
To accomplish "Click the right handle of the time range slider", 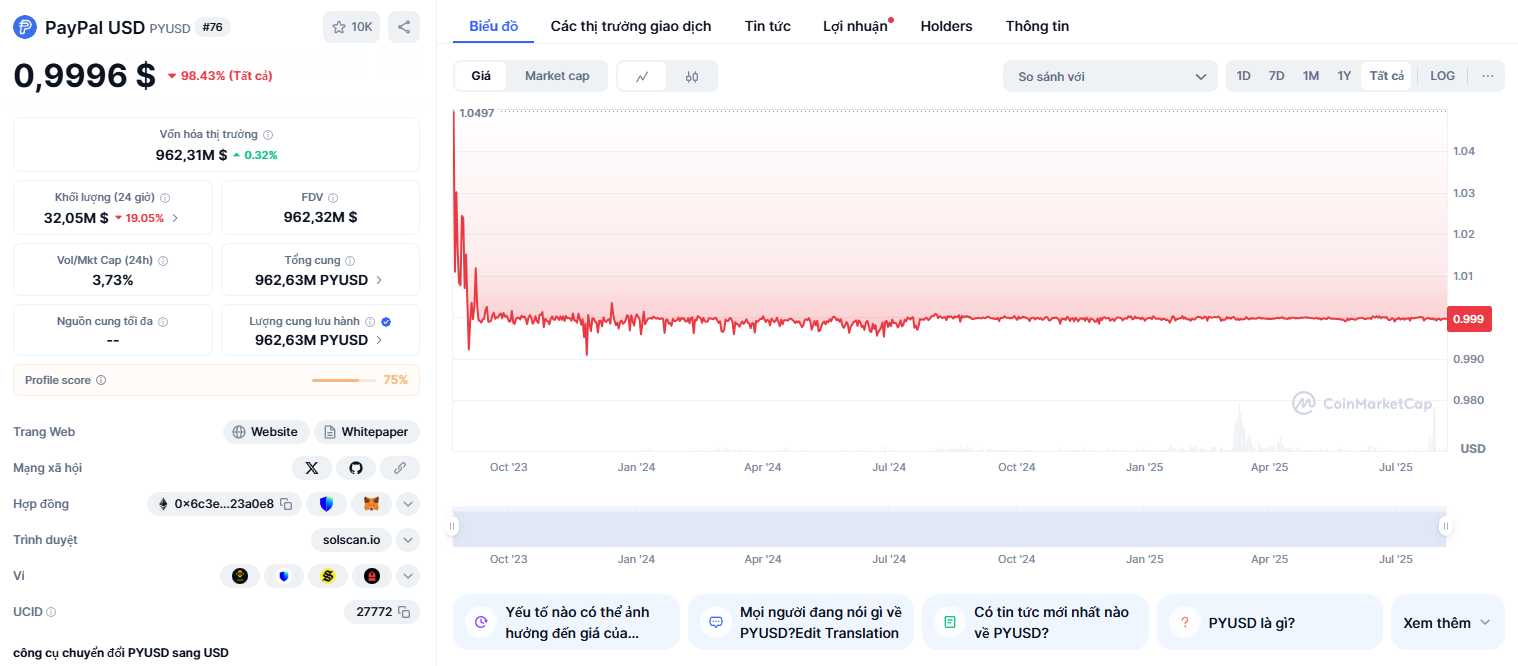I will point(1445,526).
